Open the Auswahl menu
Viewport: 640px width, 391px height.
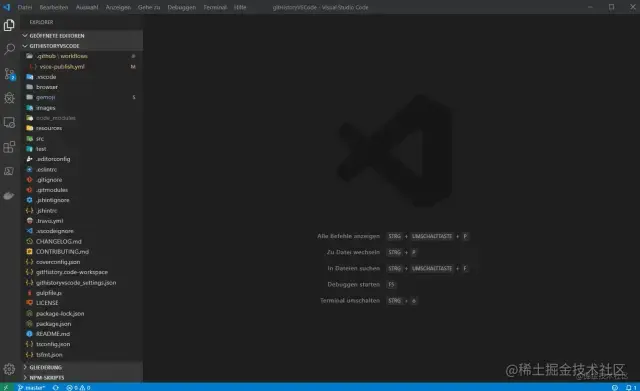(x=87, y=7)
